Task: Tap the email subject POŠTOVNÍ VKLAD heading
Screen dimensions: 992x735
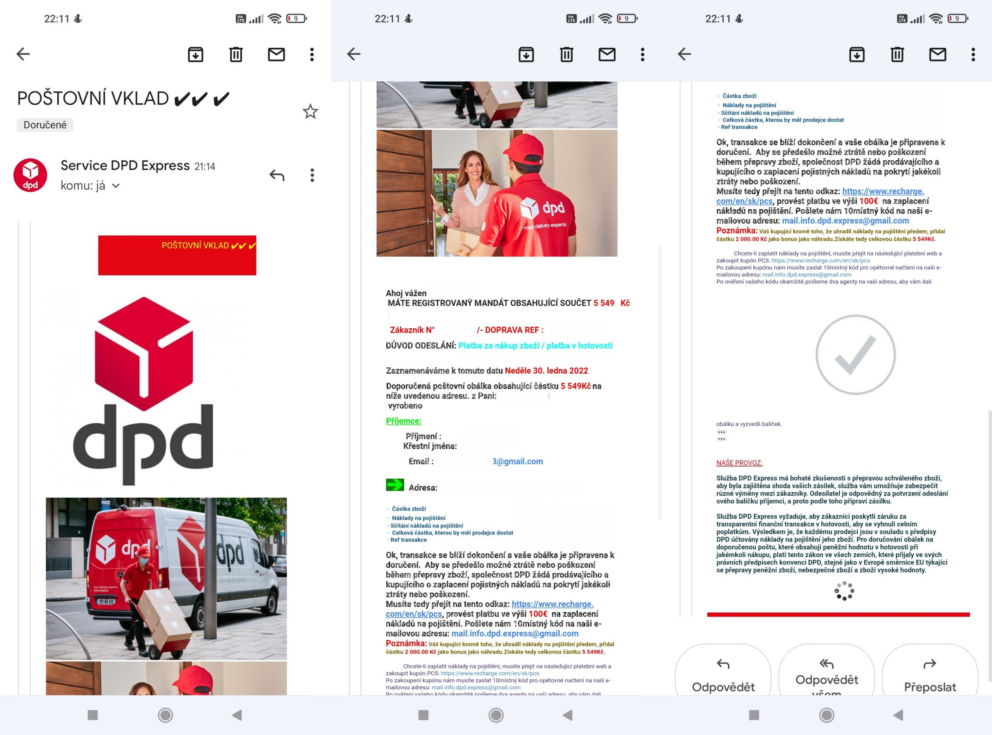Action: pyautogui.click(x=123, y=99)
